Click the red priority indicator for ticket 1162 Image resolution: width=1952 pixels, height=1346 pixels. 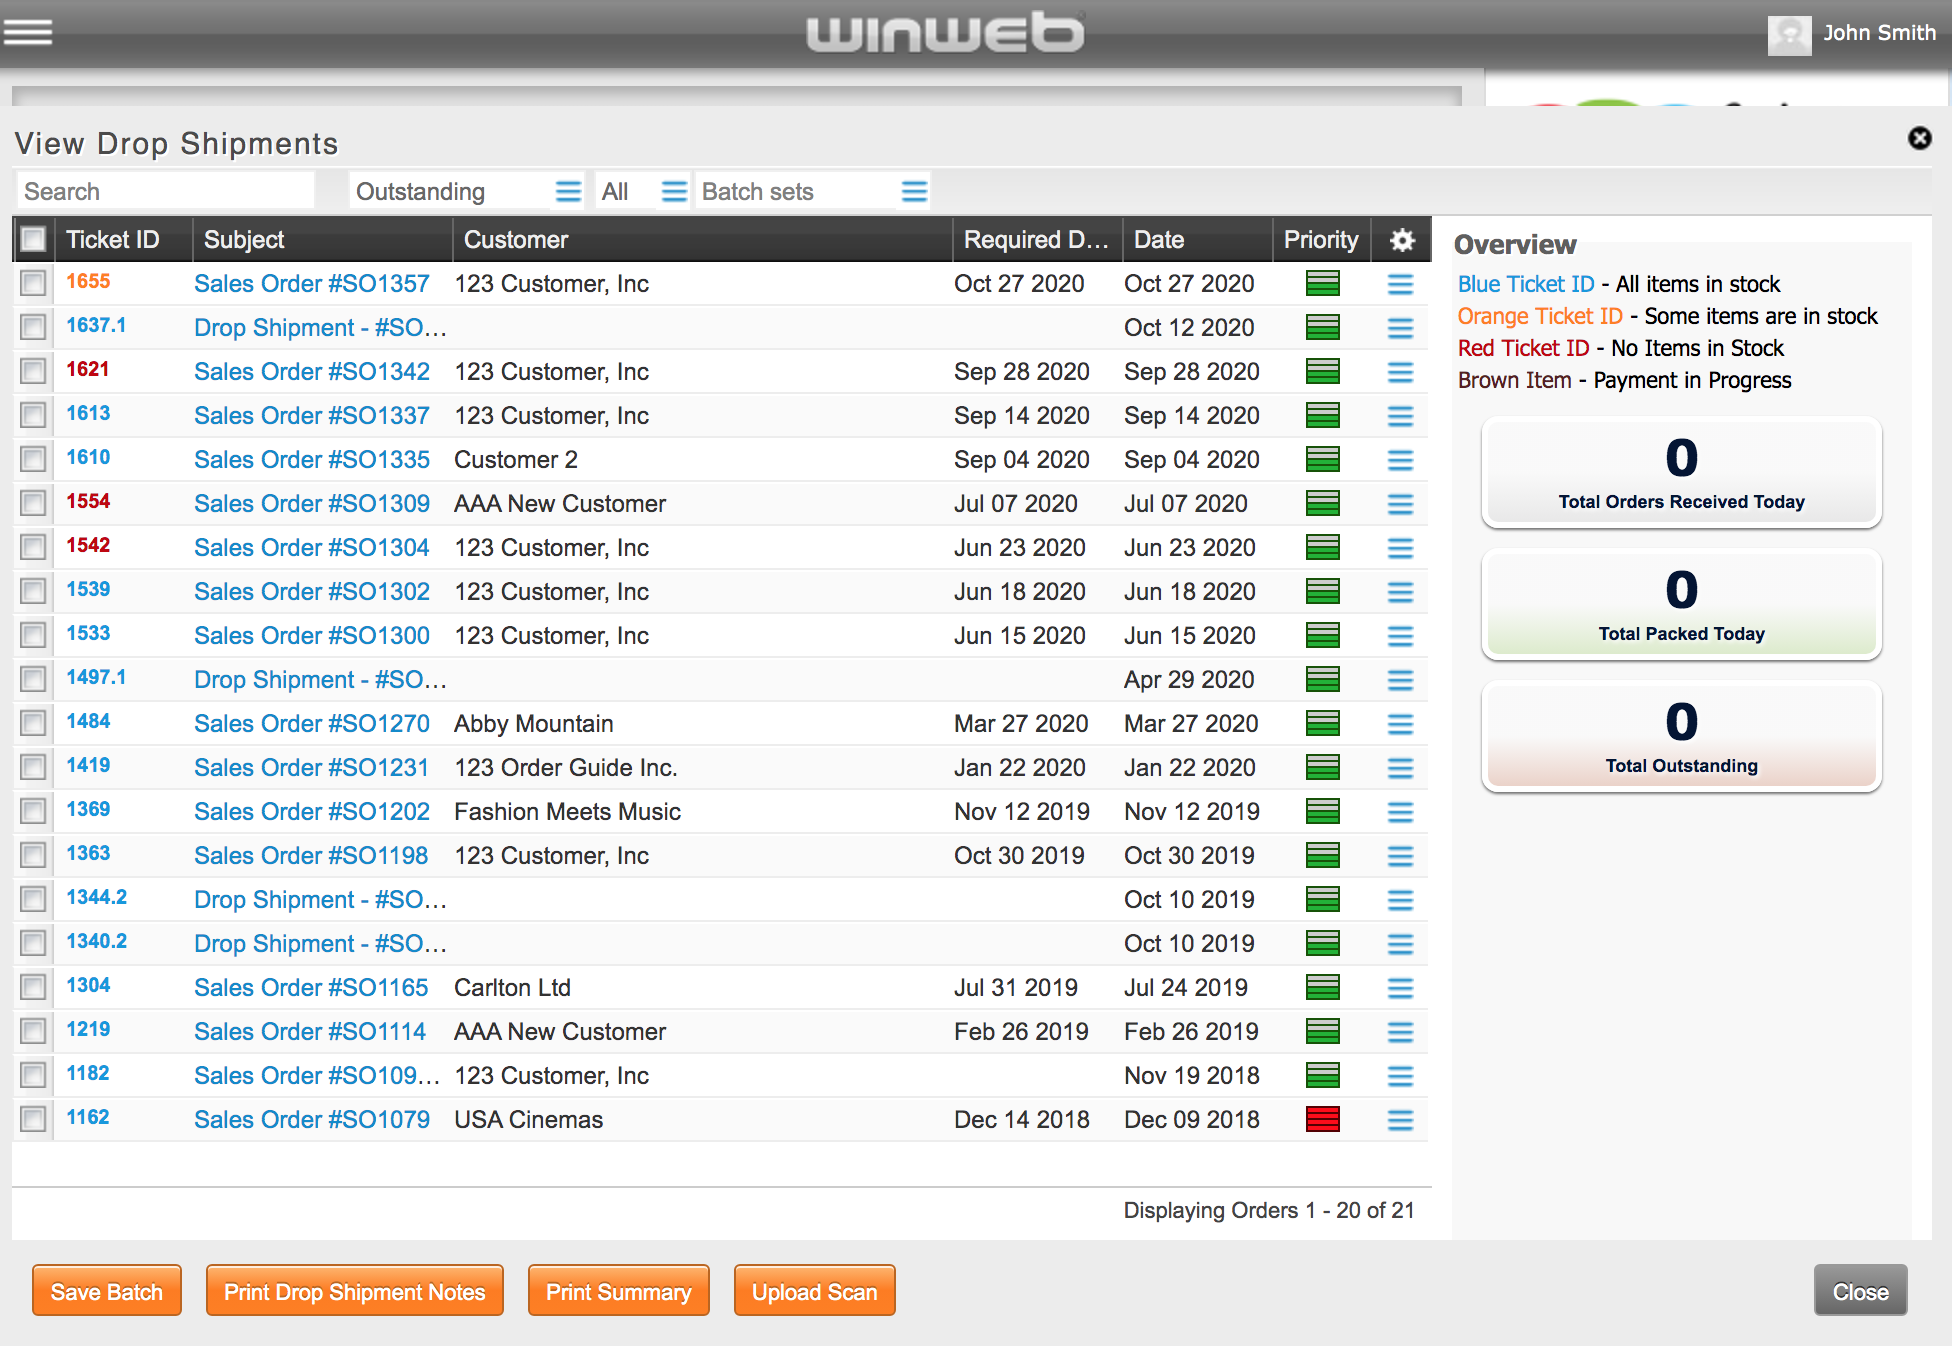coord(1322,1120)
